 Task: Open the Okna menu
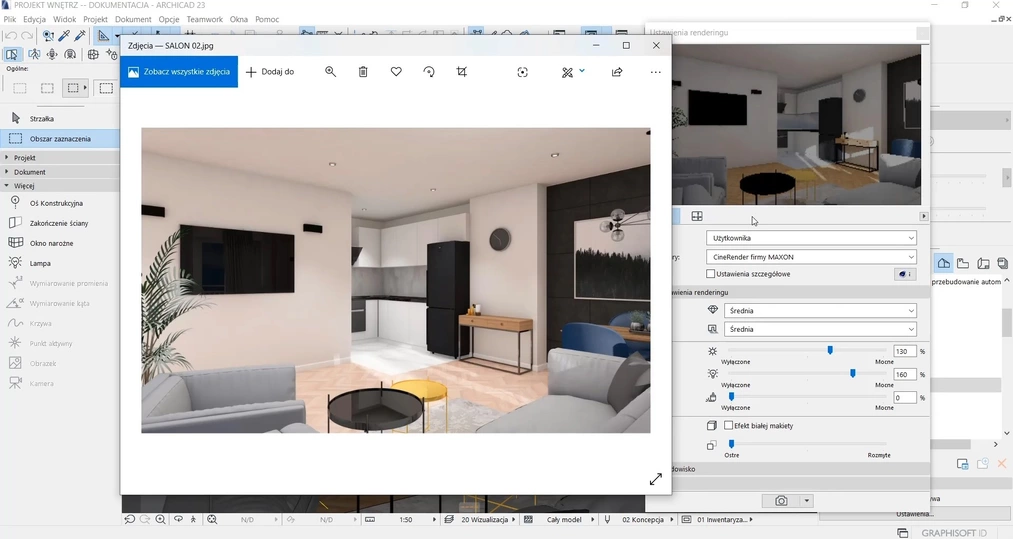(238, 19)
